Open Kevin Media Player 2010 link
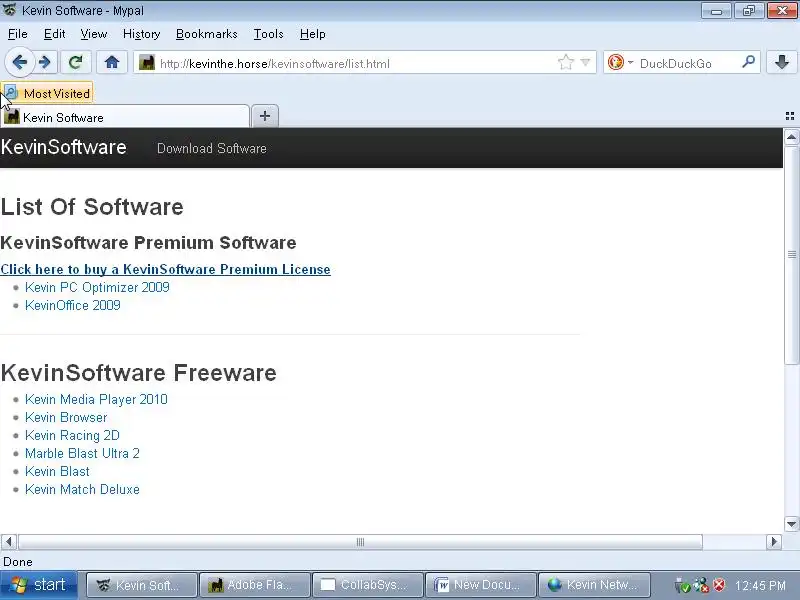The image size is (800, 600). click(96, 399)
